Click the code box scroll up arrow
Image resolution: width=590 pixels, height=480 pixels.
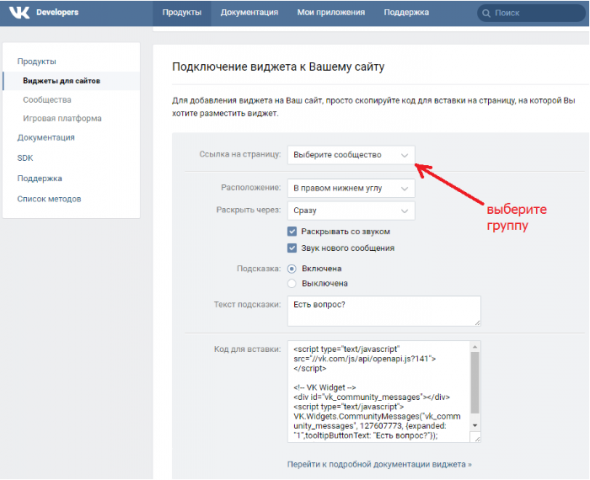(475, 346)
